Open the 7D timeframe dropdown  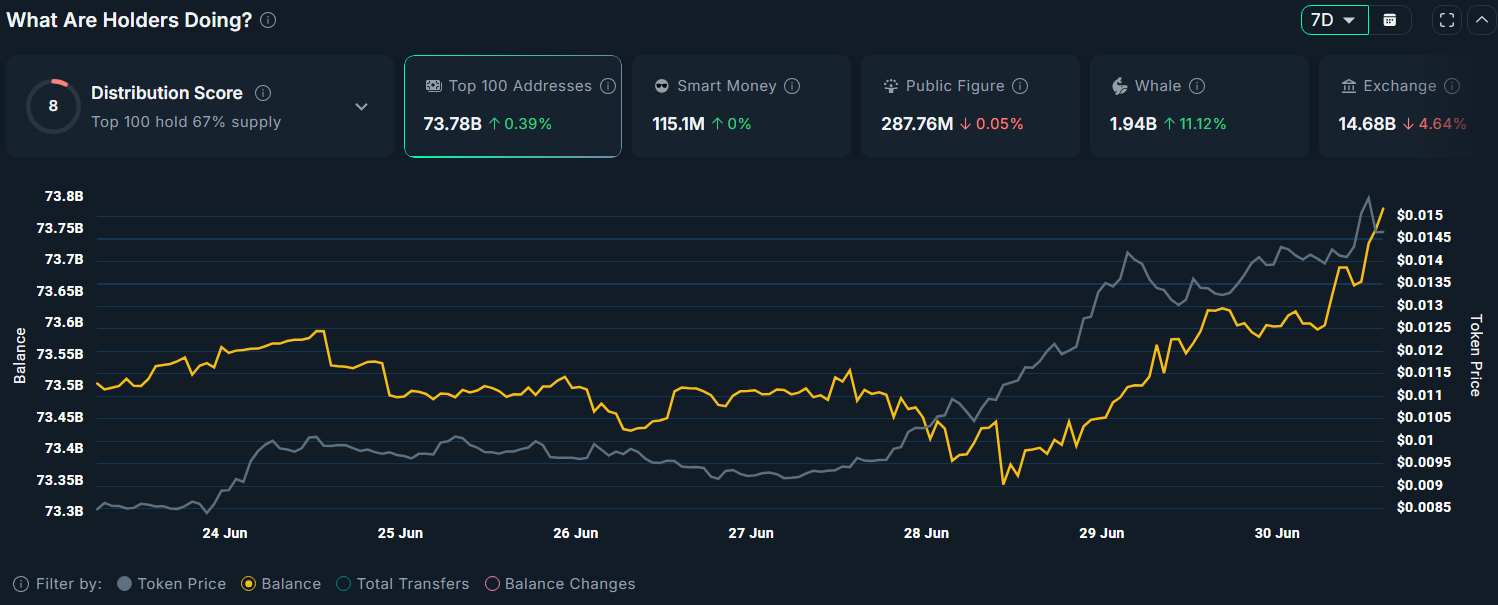click(x=1334, y=19)
